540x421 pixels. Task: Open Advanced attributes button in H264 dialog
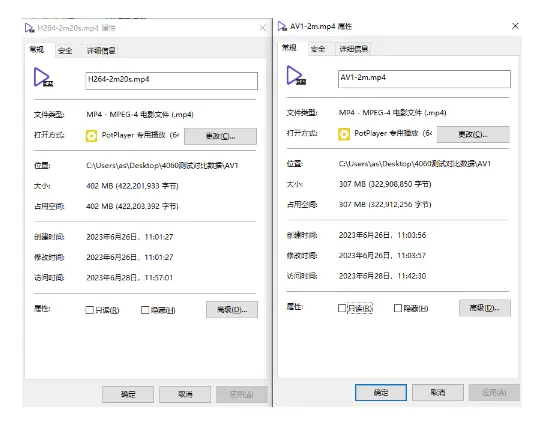point(232,310)
